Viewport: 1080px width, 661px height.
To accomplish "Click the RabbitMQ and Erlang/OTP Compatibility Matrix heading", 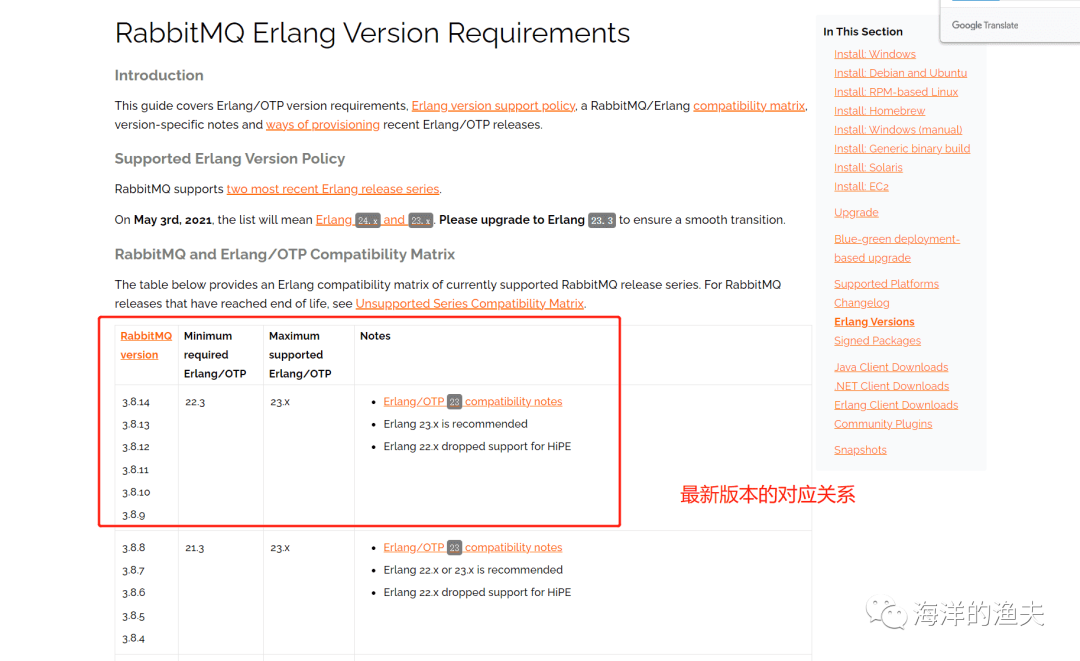I will point(285,254).
